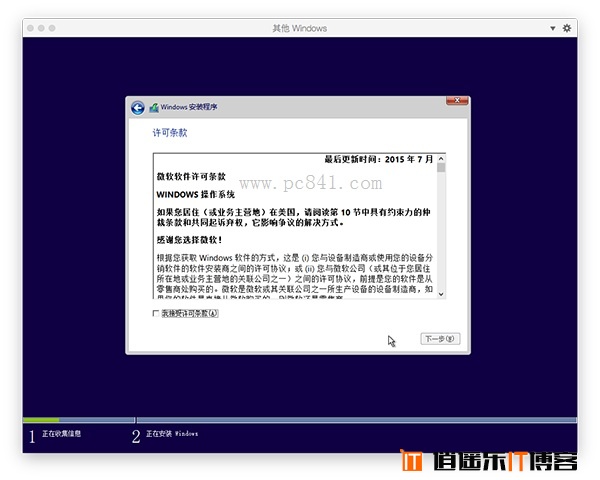The width and height of the screenshot is (600, 480).
Task: Click the license scrollbar down arrow
Action: pyautogui.click(x=441, y=294)
